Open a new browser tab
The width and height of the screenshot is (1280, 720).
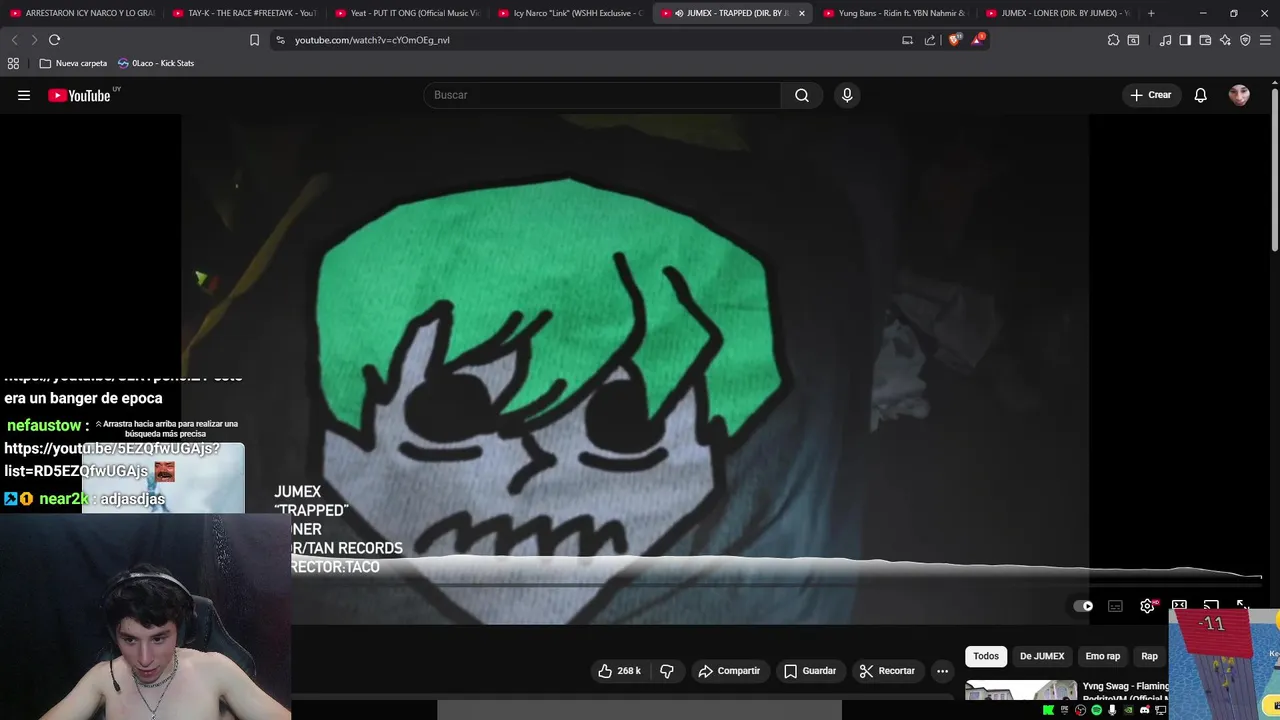coord(1151,13)
